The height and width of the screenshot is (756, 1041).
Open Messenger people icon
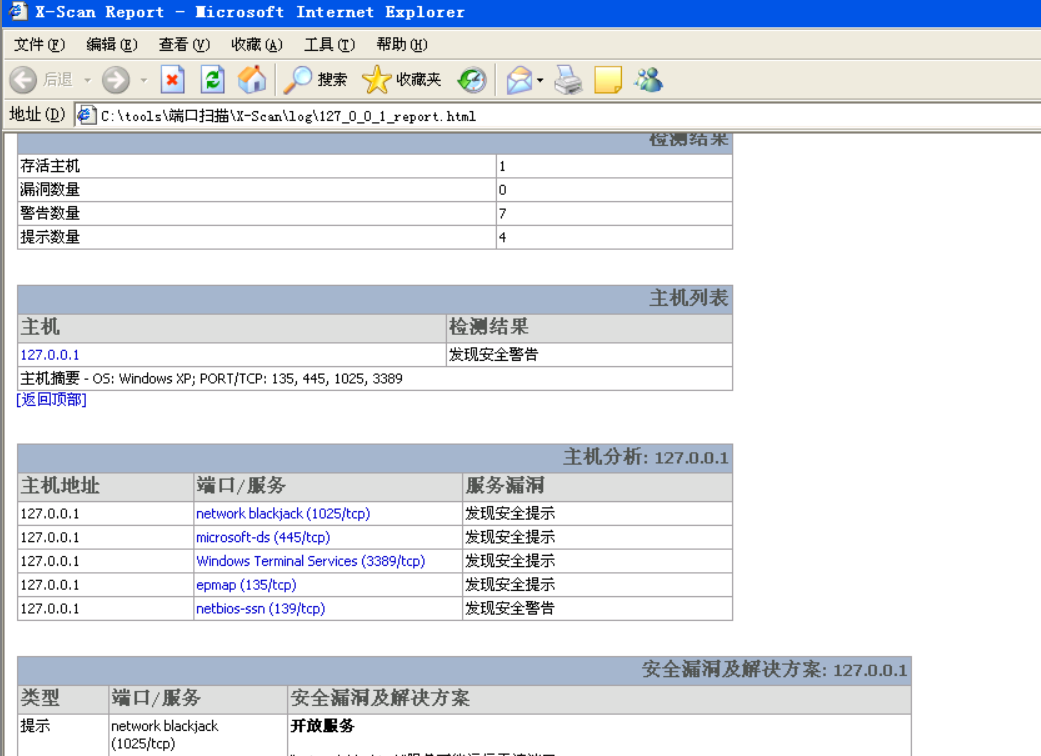tap(649, 80)
